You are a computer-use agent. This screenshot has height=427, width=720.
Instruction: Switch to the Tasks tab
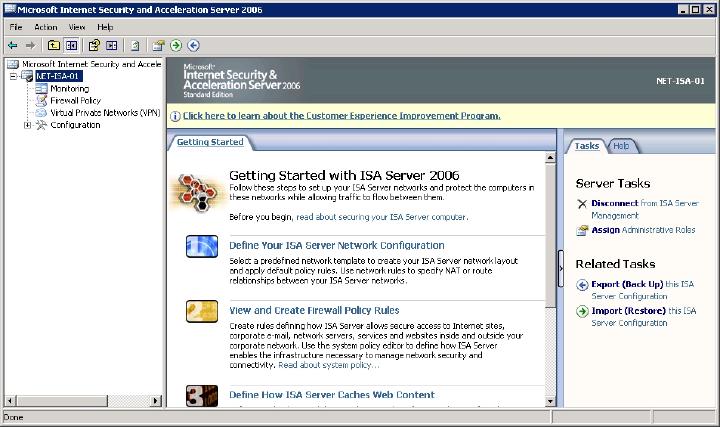[x=586, y=146]
